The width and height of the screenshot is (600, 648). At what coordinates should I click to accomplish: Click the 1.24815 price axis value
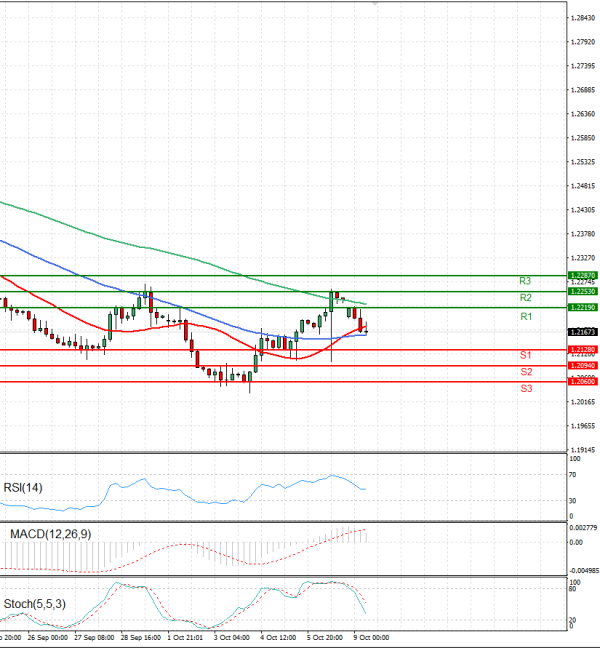click(583, 186)
